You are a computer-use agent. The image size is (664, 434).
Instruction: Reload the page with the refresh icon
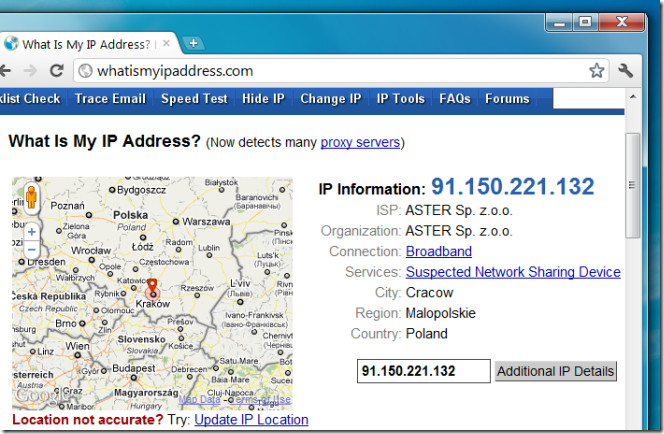(x=57, y=70)
